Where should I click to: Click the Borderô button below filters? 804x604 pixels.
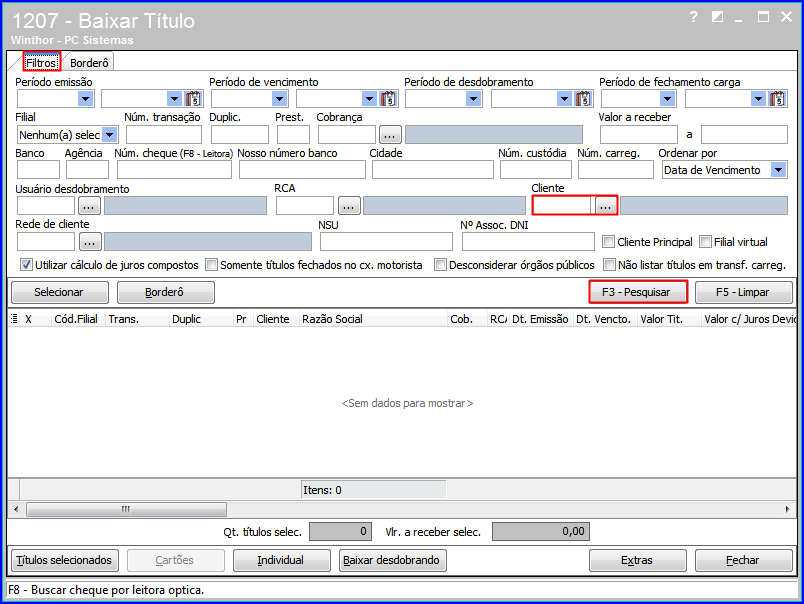pos(166,292)
